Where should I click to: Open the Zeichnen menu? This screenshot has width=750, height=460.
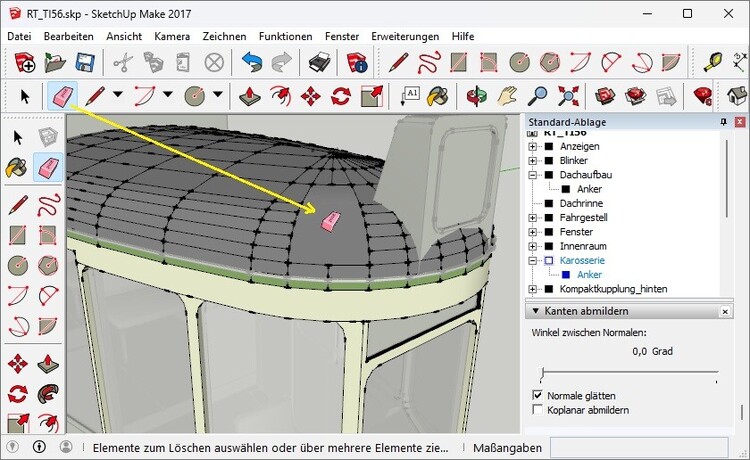pos(224,36)
